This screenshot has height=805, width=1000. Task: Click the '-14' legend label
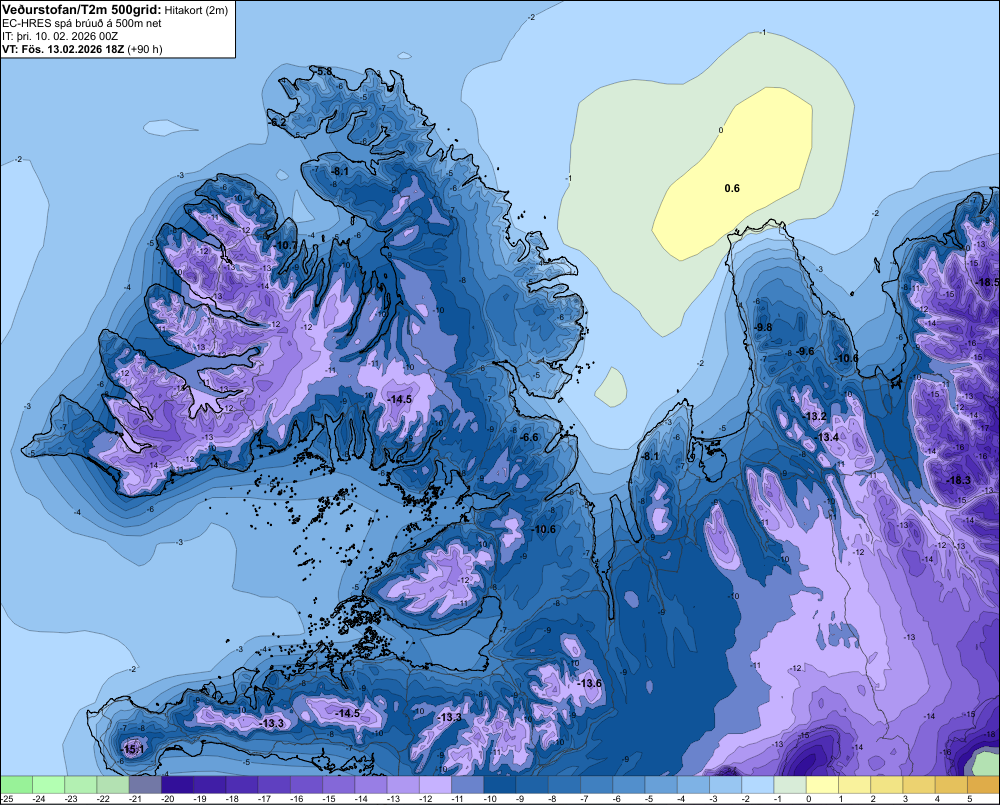(362, 799)
